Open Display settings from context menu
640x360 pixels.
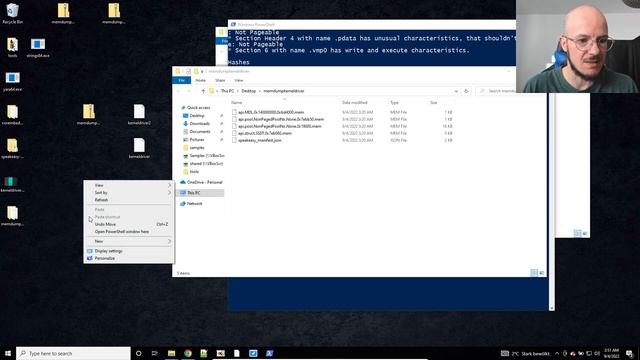pyautogui.click(x=129, y=251)
